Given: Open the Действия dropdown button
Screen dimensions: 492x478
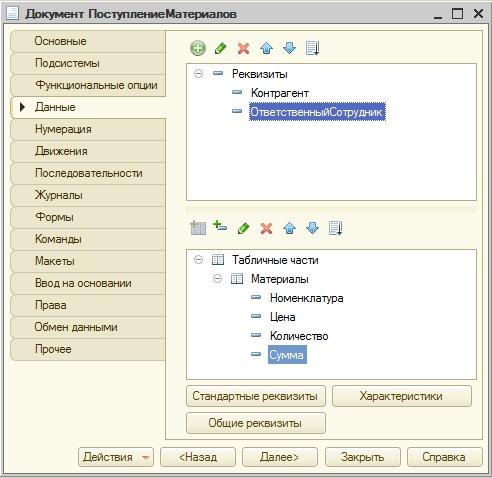Looking at the screenshot, I should click(x=116, y=457).
